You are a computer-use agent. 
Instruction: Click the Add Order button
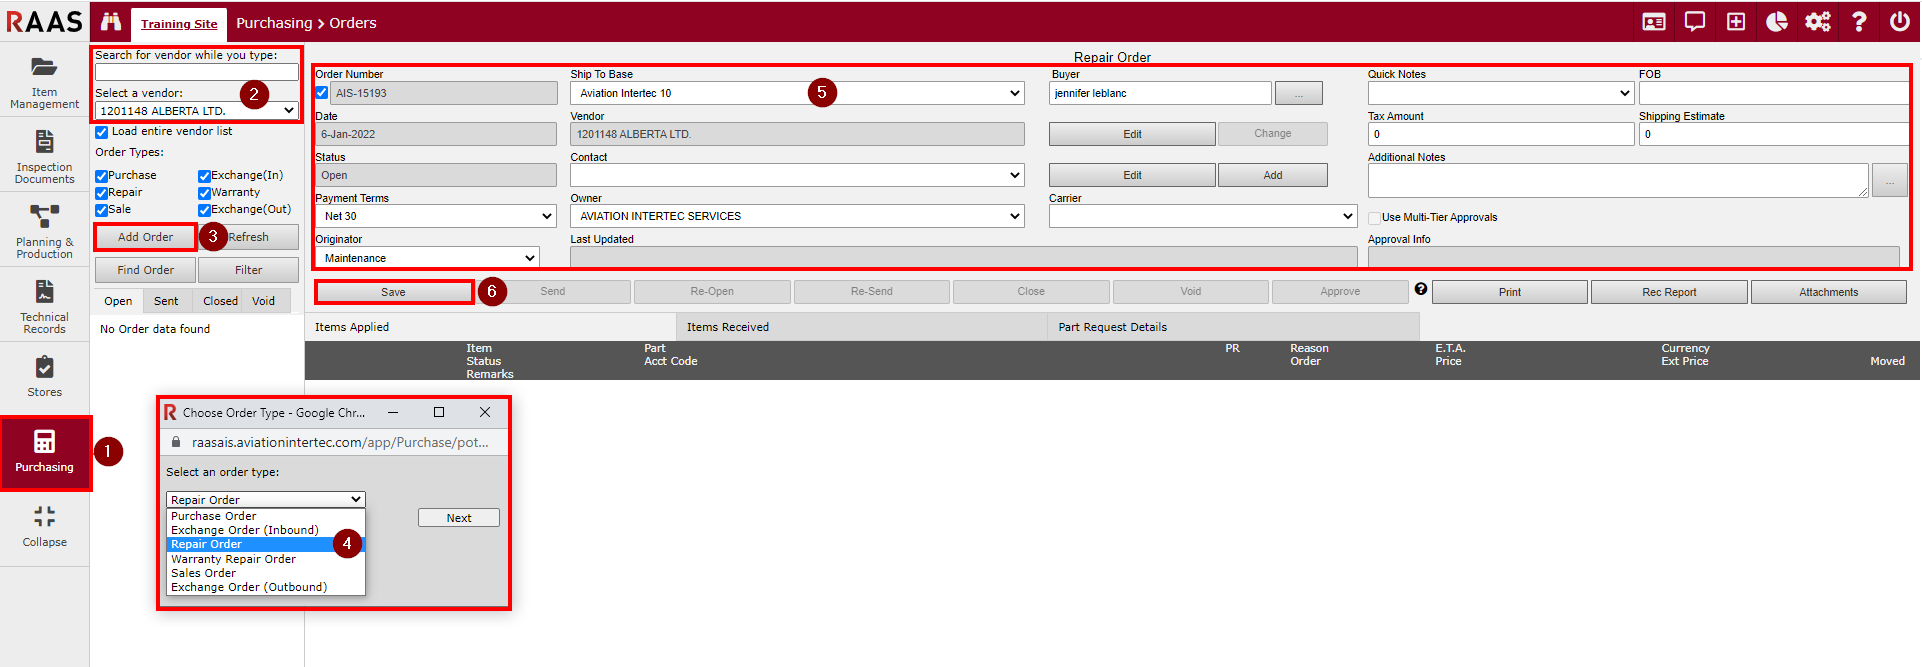[x=145, y=237]
